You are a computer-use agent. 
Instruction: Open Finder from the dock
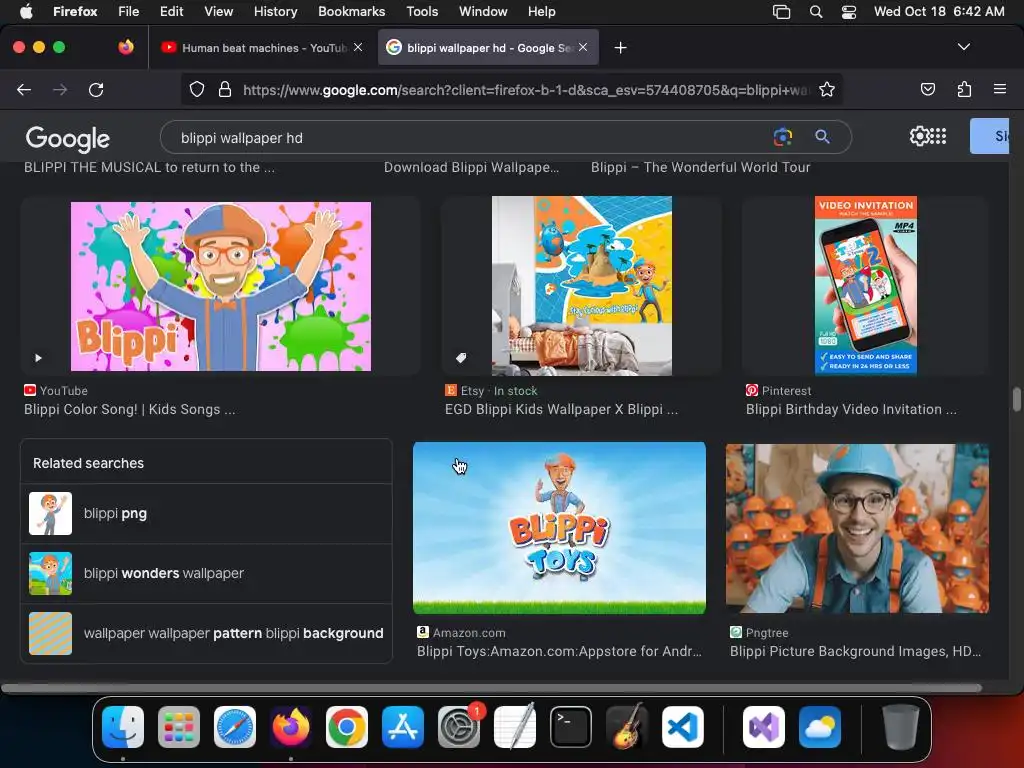pyautogui.click(x=123, y=727)
